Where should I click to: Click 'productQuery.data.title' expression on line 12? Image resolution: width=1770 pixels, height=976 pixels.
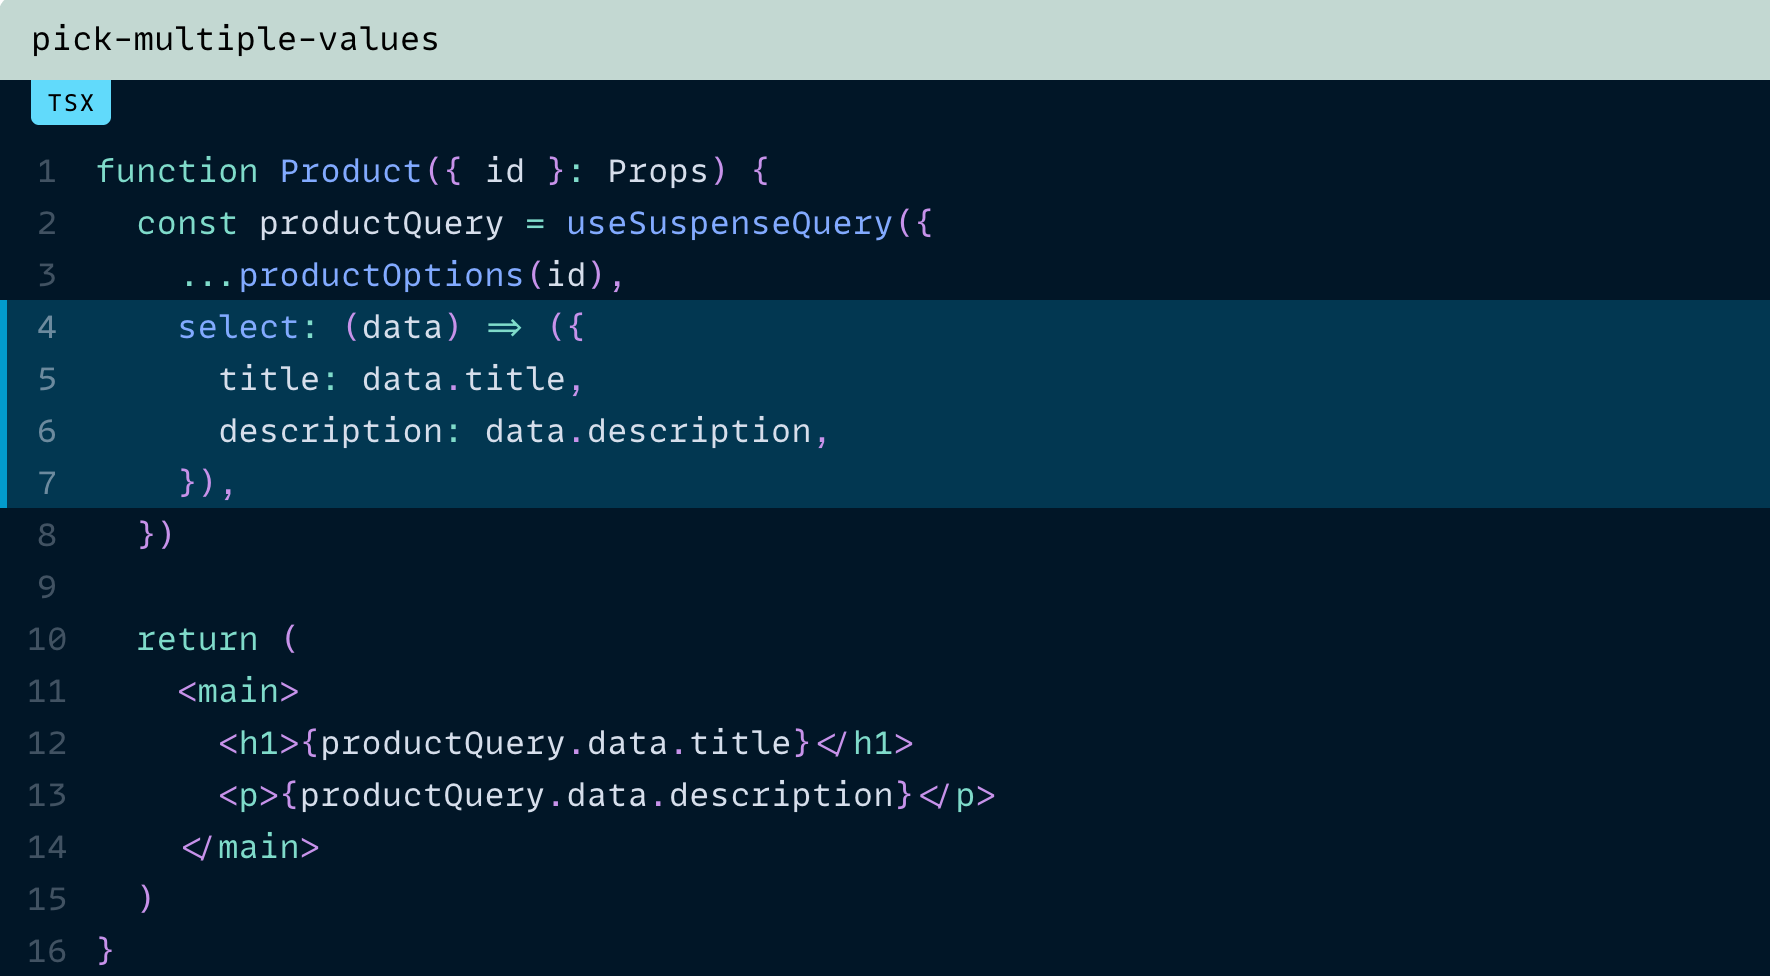[x=555, y=743]
